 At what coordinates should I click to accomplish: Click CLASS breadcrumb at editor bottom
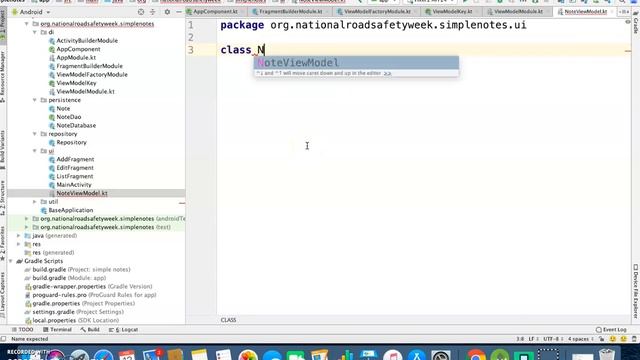[x=228, y=320]
